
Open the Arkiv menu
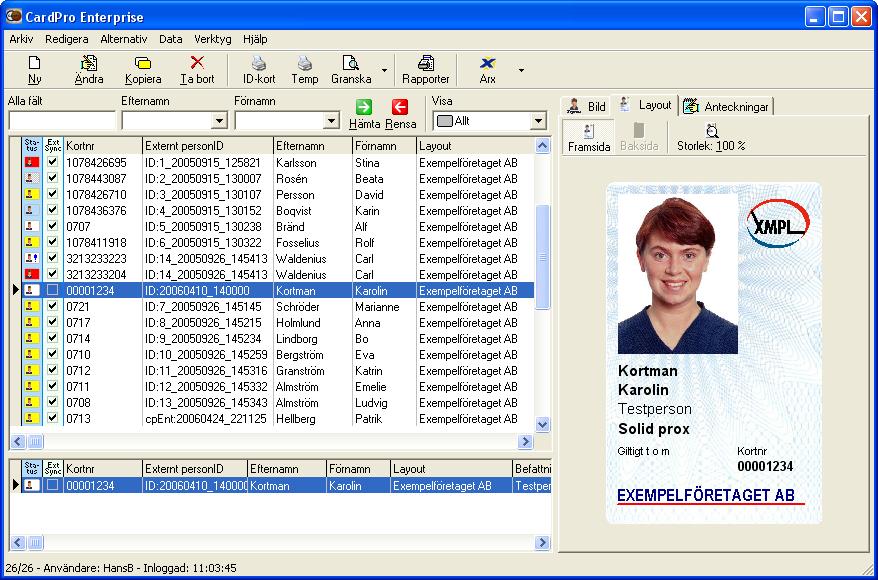click(21, 39)
